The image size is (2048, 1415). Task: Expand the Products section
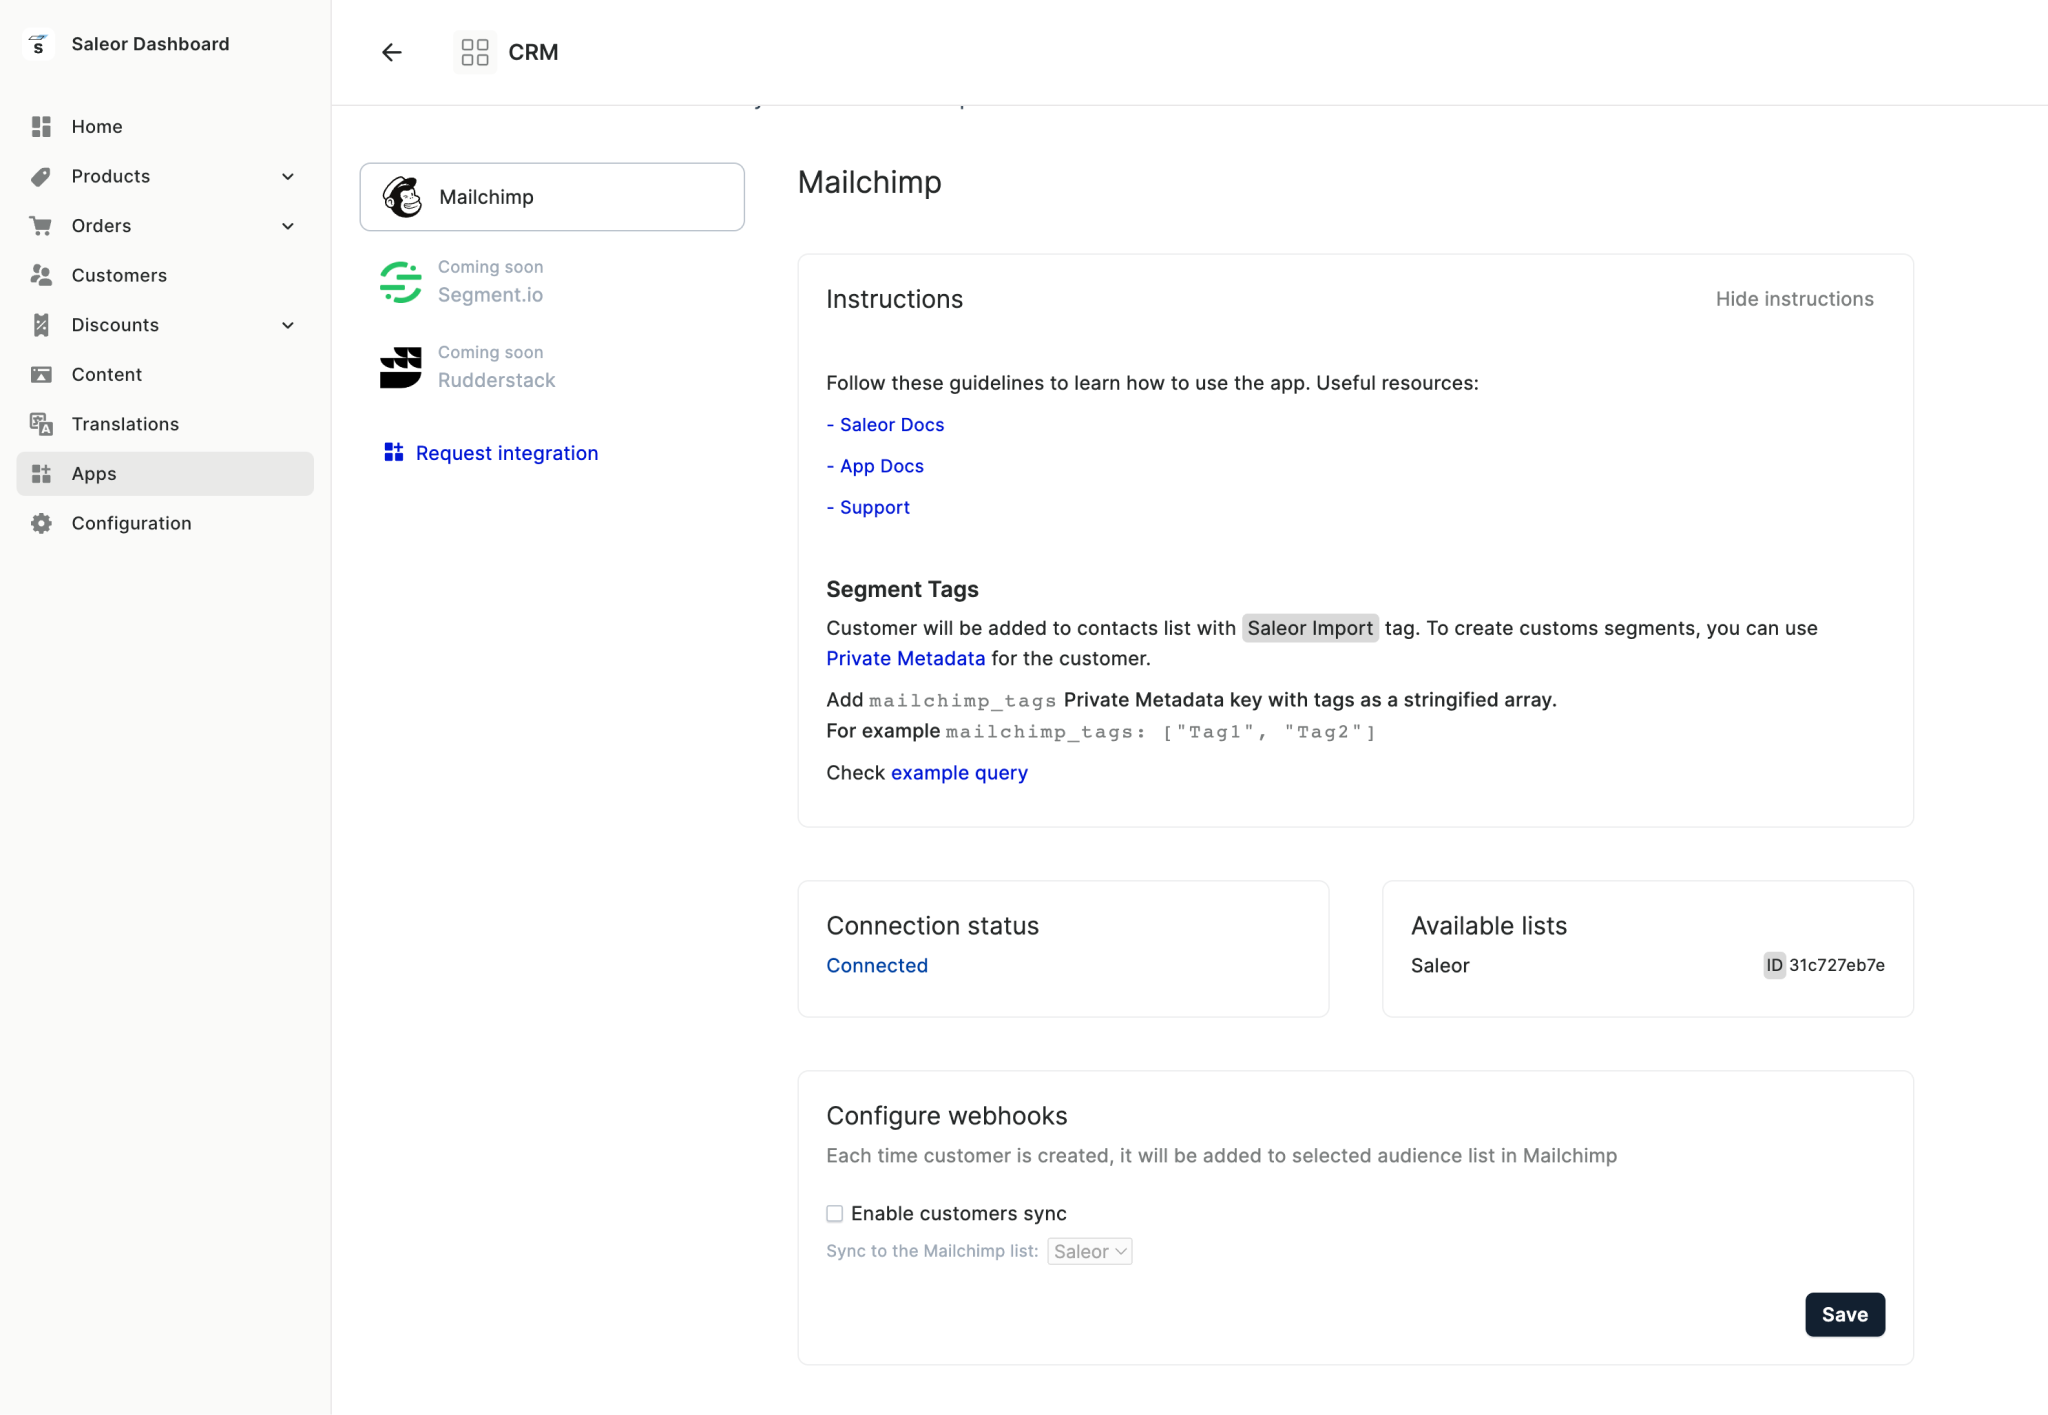pyautogui.click(x=288, y=176)
